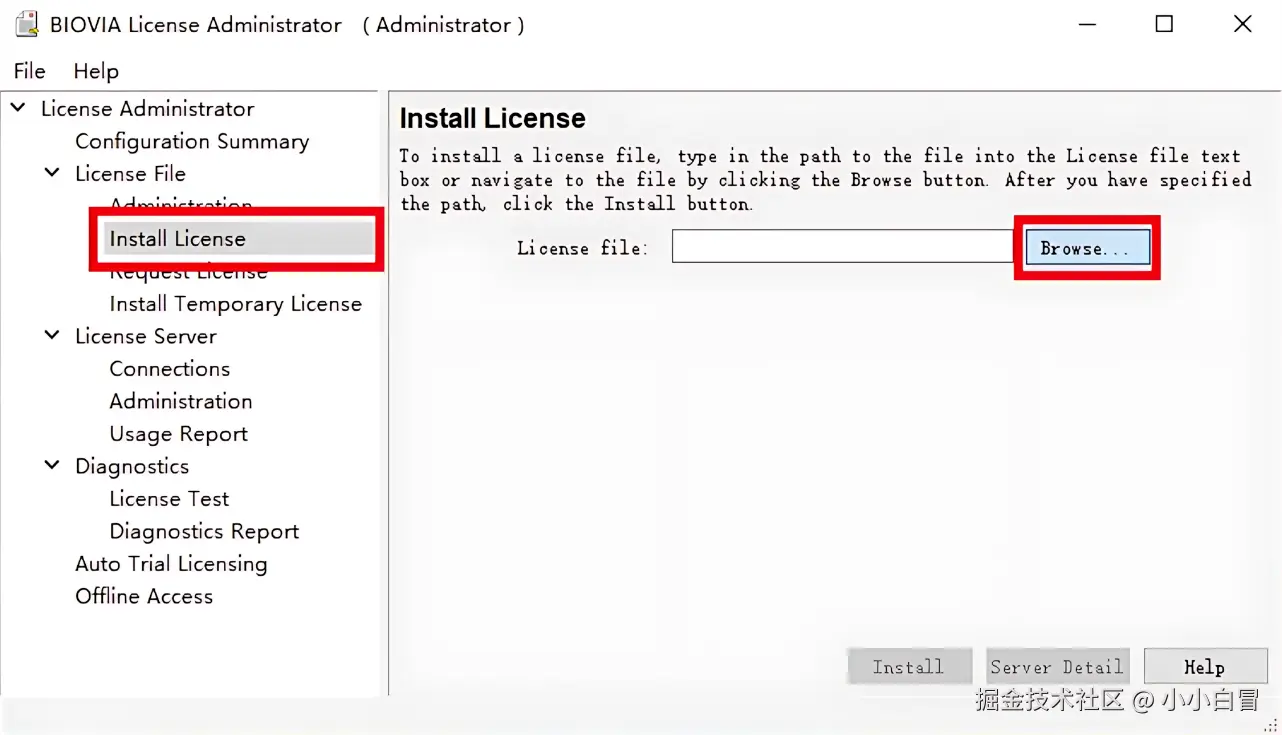1282x735 pixels.
Task: Open the Usage Report page
Action: click(x=179, y=434)
